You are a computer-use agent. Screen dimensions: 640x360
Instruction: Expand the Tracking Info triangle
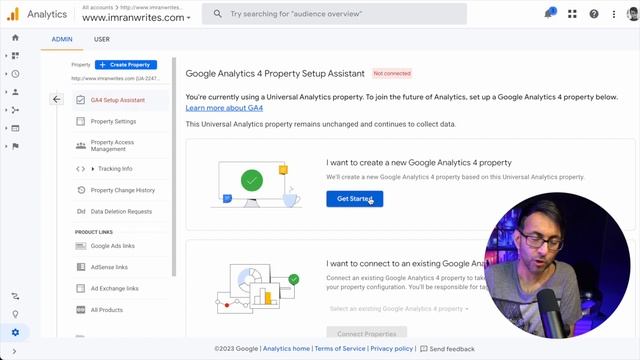click(93, 169)
